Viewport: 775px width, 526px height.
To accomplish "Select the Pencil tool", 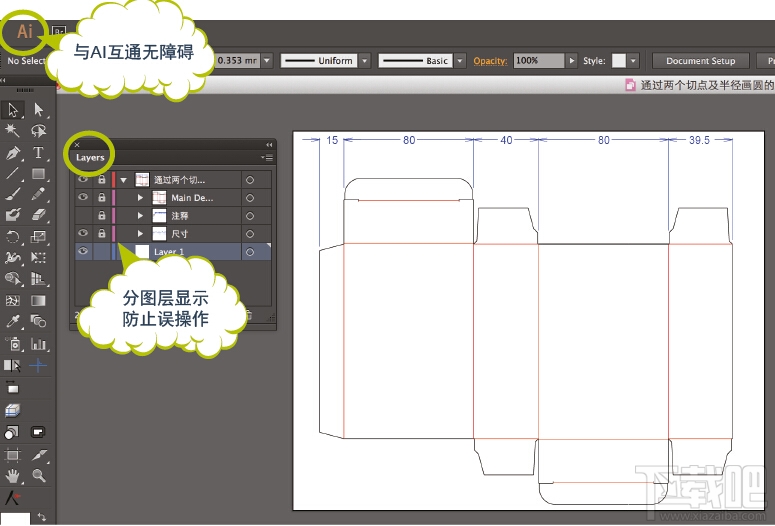I will tap(38, 194).
